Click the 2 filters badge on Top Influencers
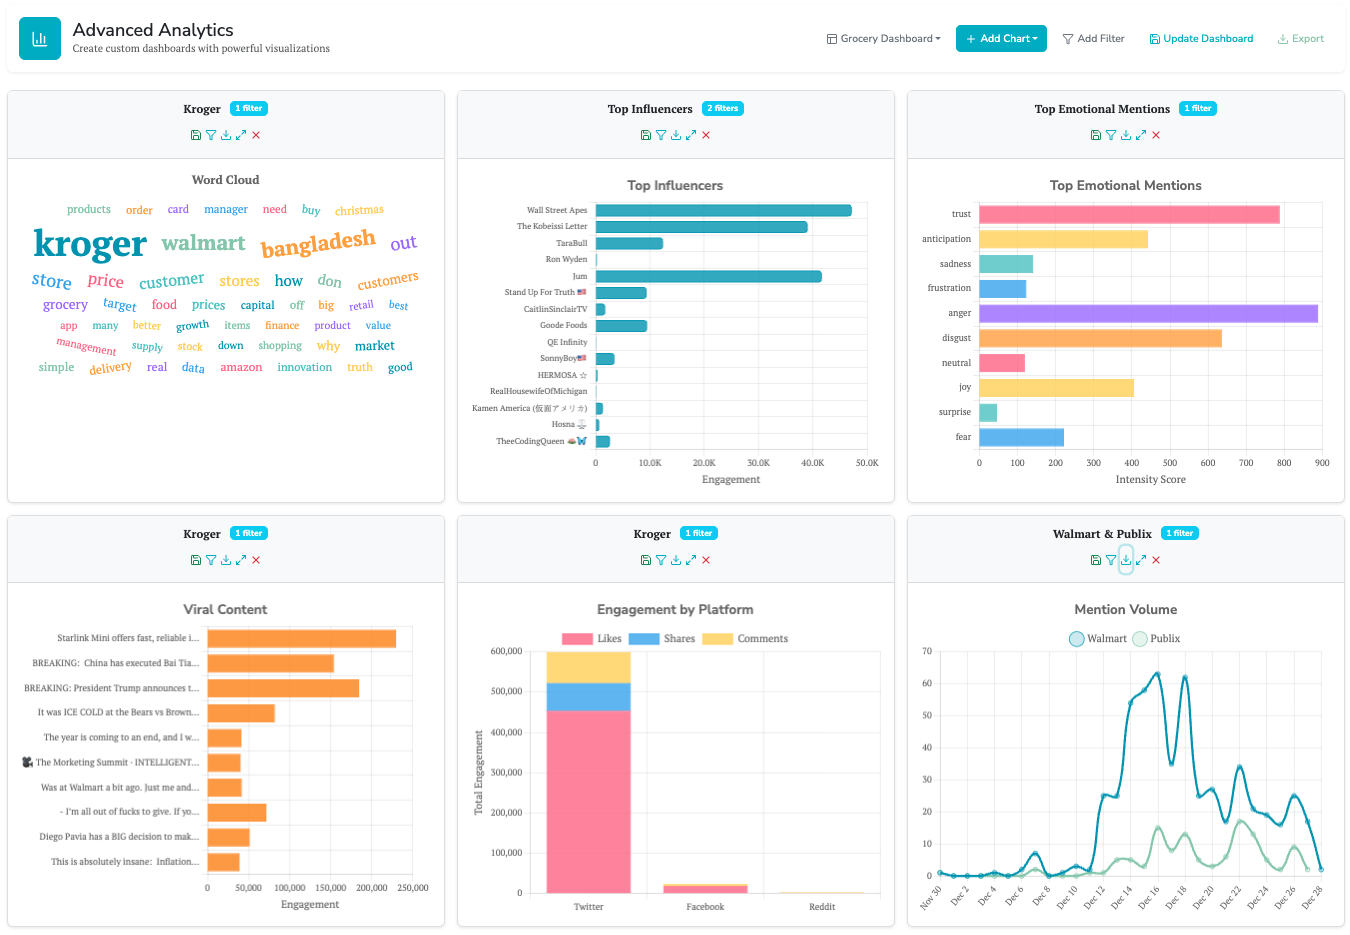Image resolution: width=1350 pixels, height=935 pixels. tap(722, 109)
